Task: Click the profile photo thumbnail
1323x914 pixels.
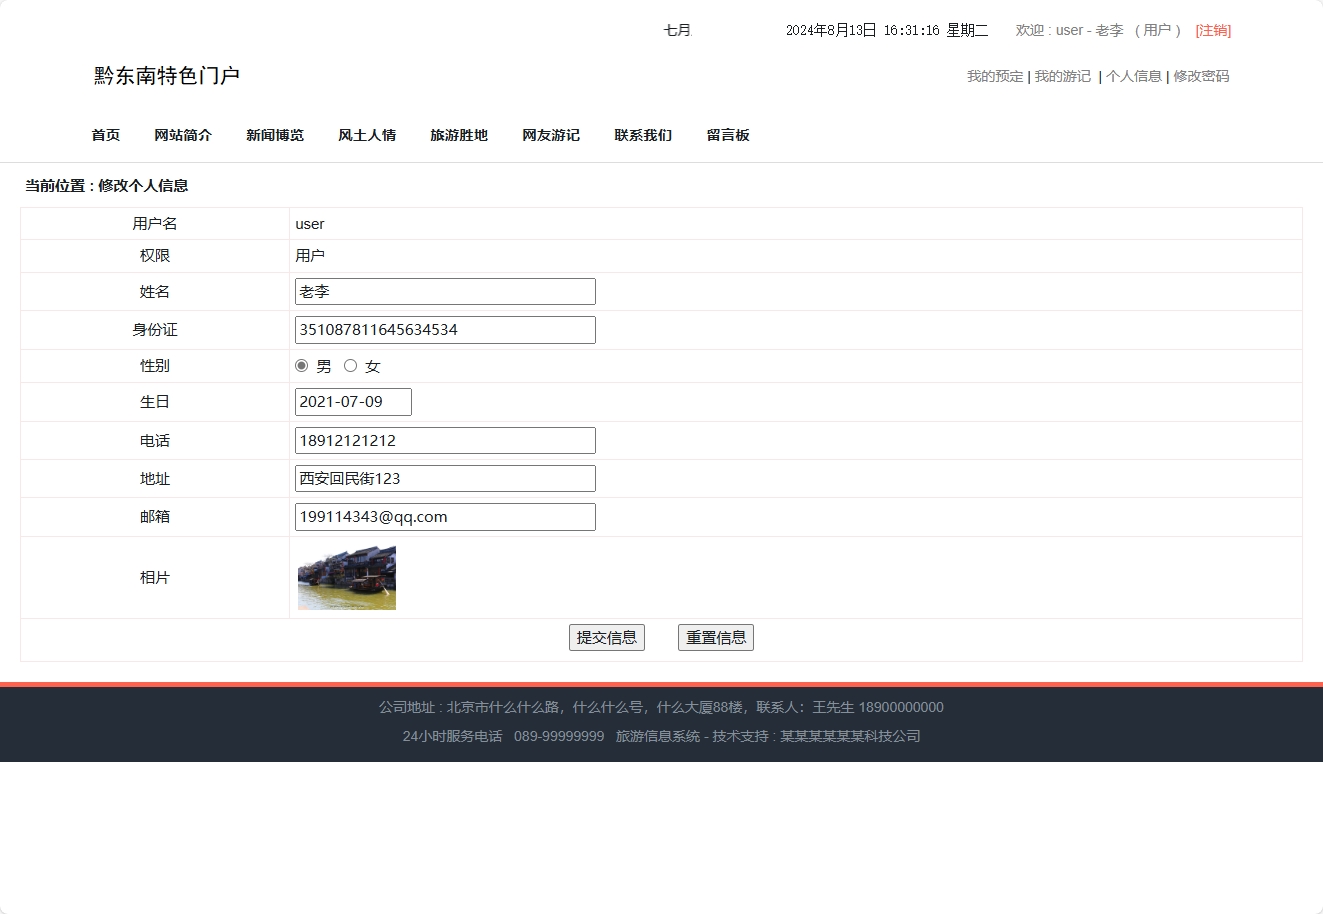Action: 346,577
